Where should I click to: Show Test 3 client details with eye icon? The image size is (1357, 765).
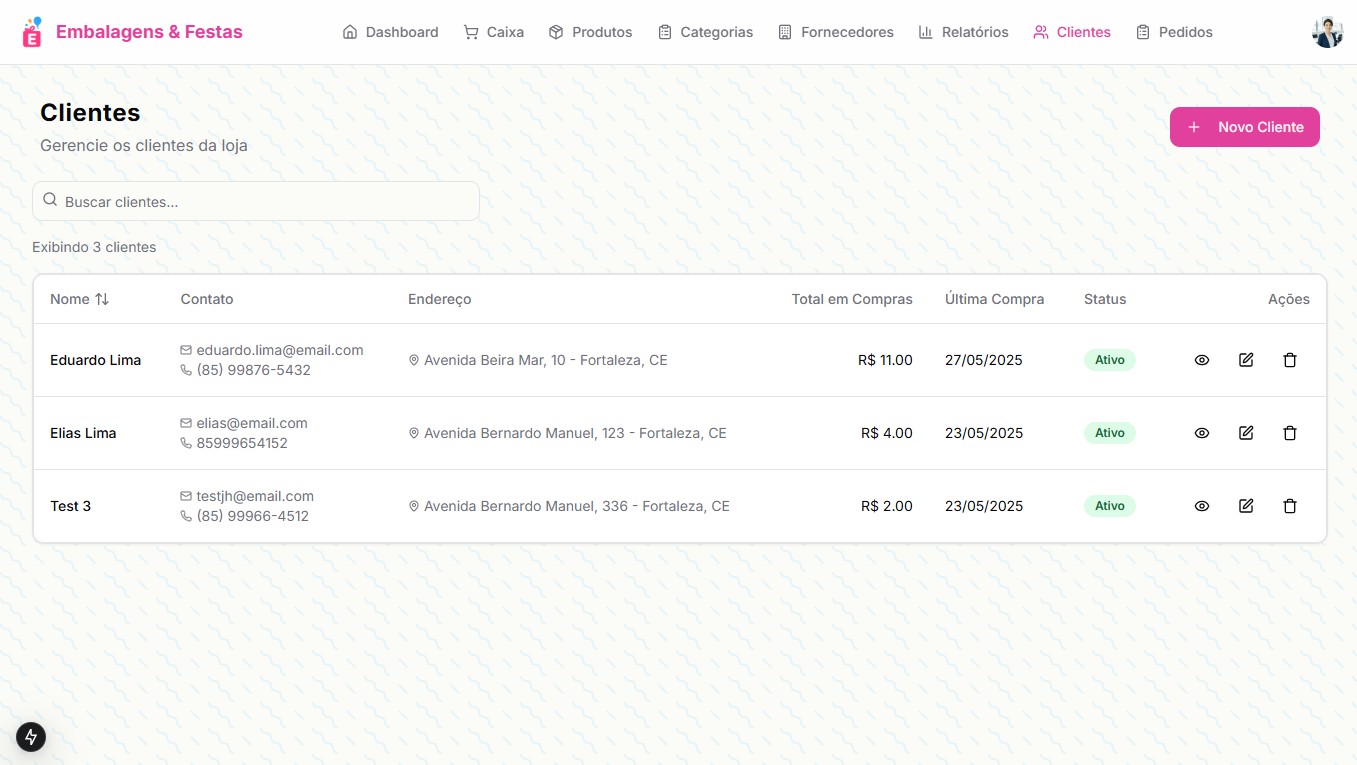(x=1202, y=506)
